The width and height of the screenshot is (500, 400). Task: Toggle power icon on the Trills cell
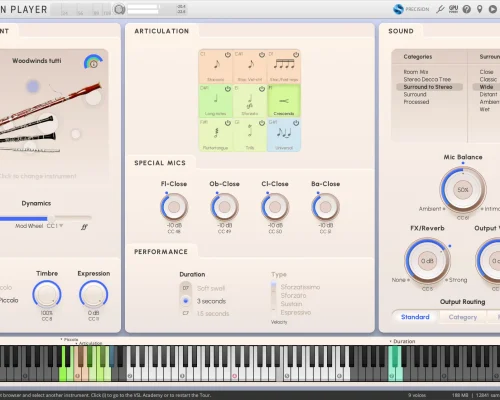pos(262,123)
